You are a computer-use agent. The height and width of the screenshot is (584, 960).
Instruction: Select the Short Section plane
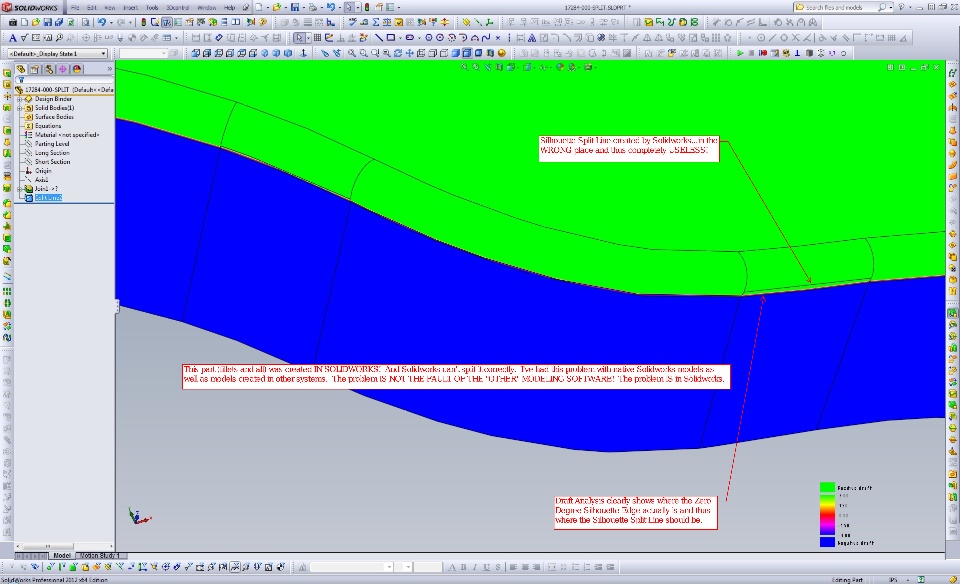[52, 162]
